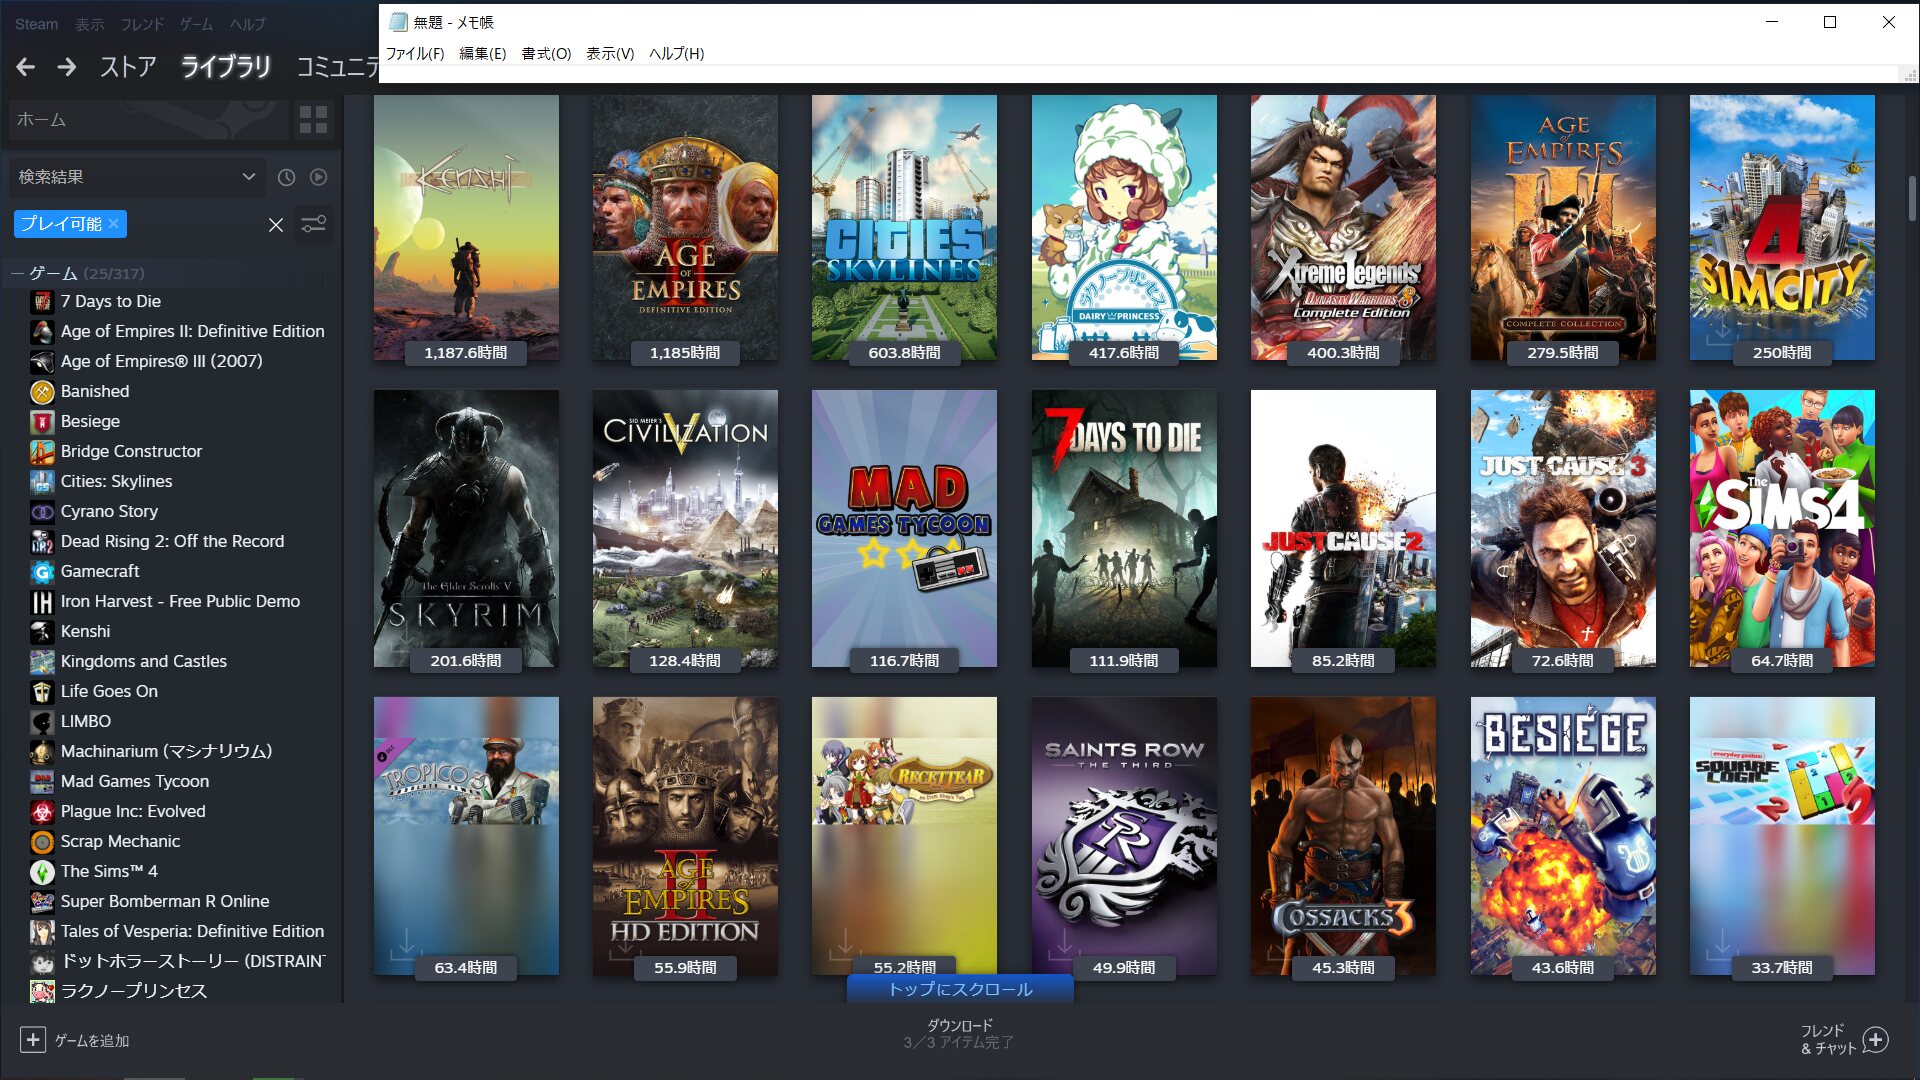
Task: Toggle the ready-to-play filter icon
Action: (318, 177)
